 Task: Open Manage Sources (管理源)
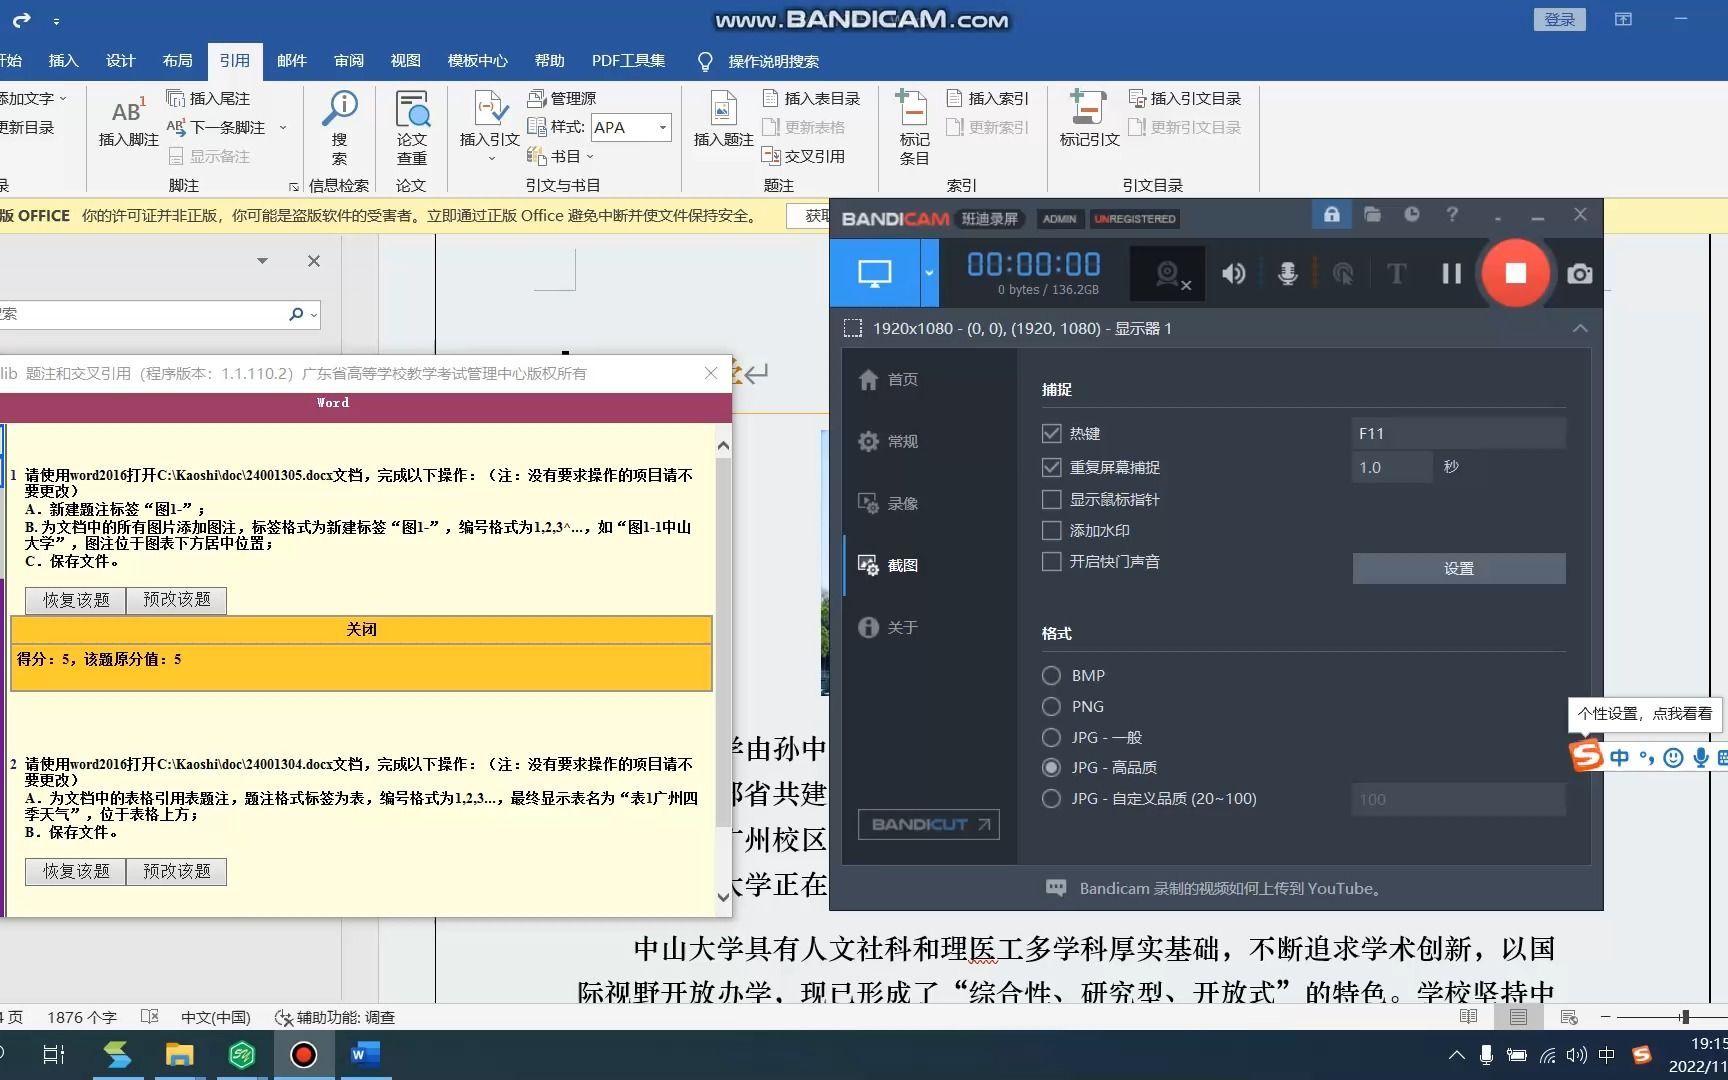click(x=562, y=98)
